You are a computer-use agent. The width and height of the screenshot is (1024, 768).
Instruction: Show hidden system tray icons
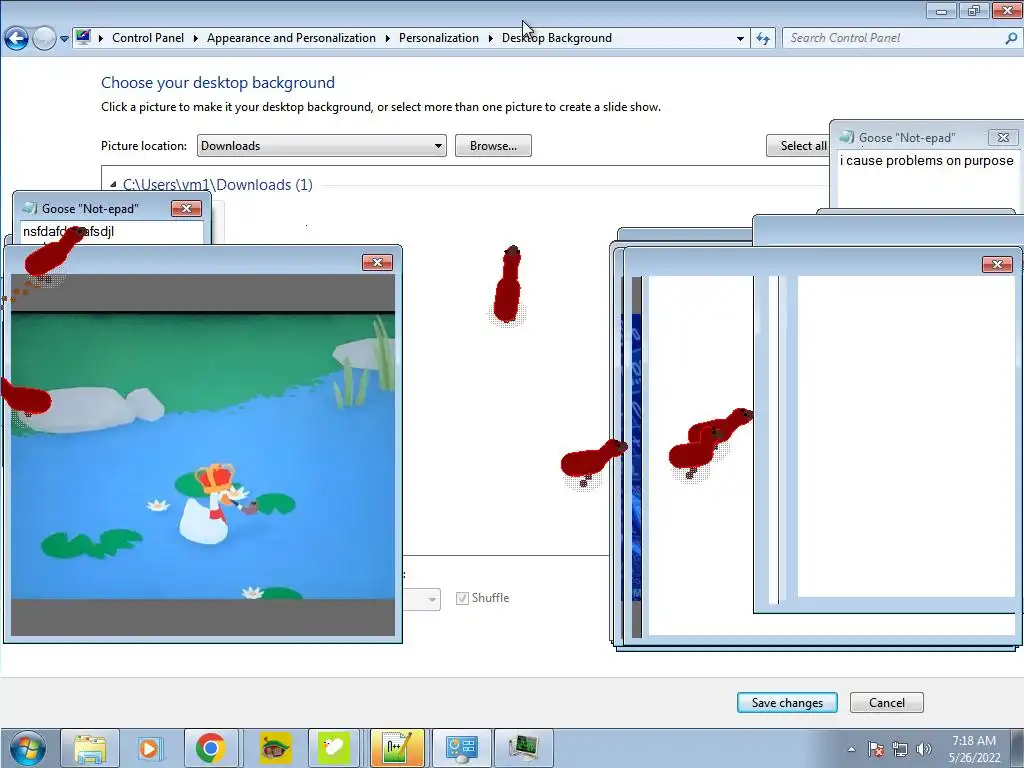(x=851, y=749)
